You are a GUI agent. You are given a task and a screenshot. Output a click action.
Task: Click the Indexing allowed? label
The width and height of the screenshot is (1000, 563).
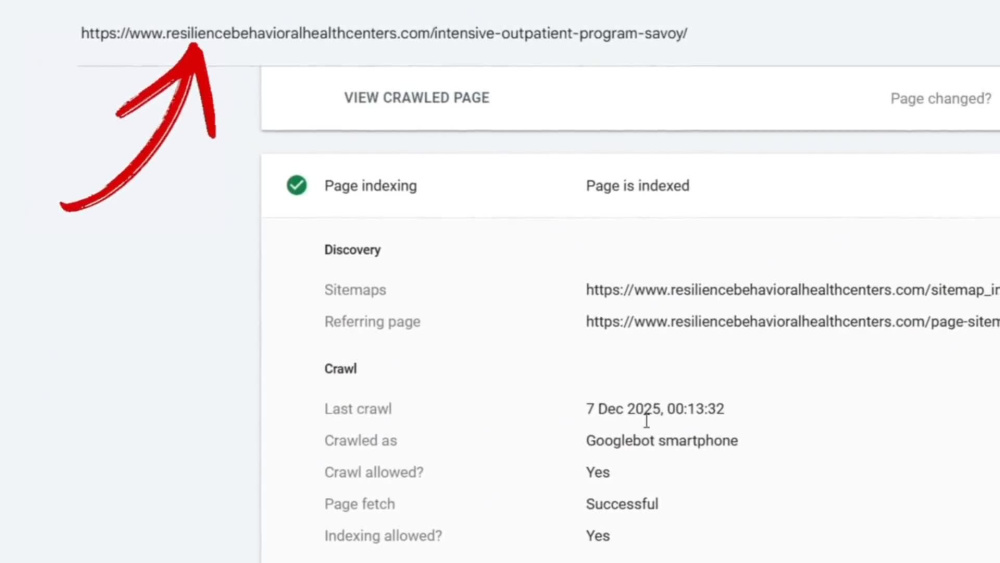(383, 536)
